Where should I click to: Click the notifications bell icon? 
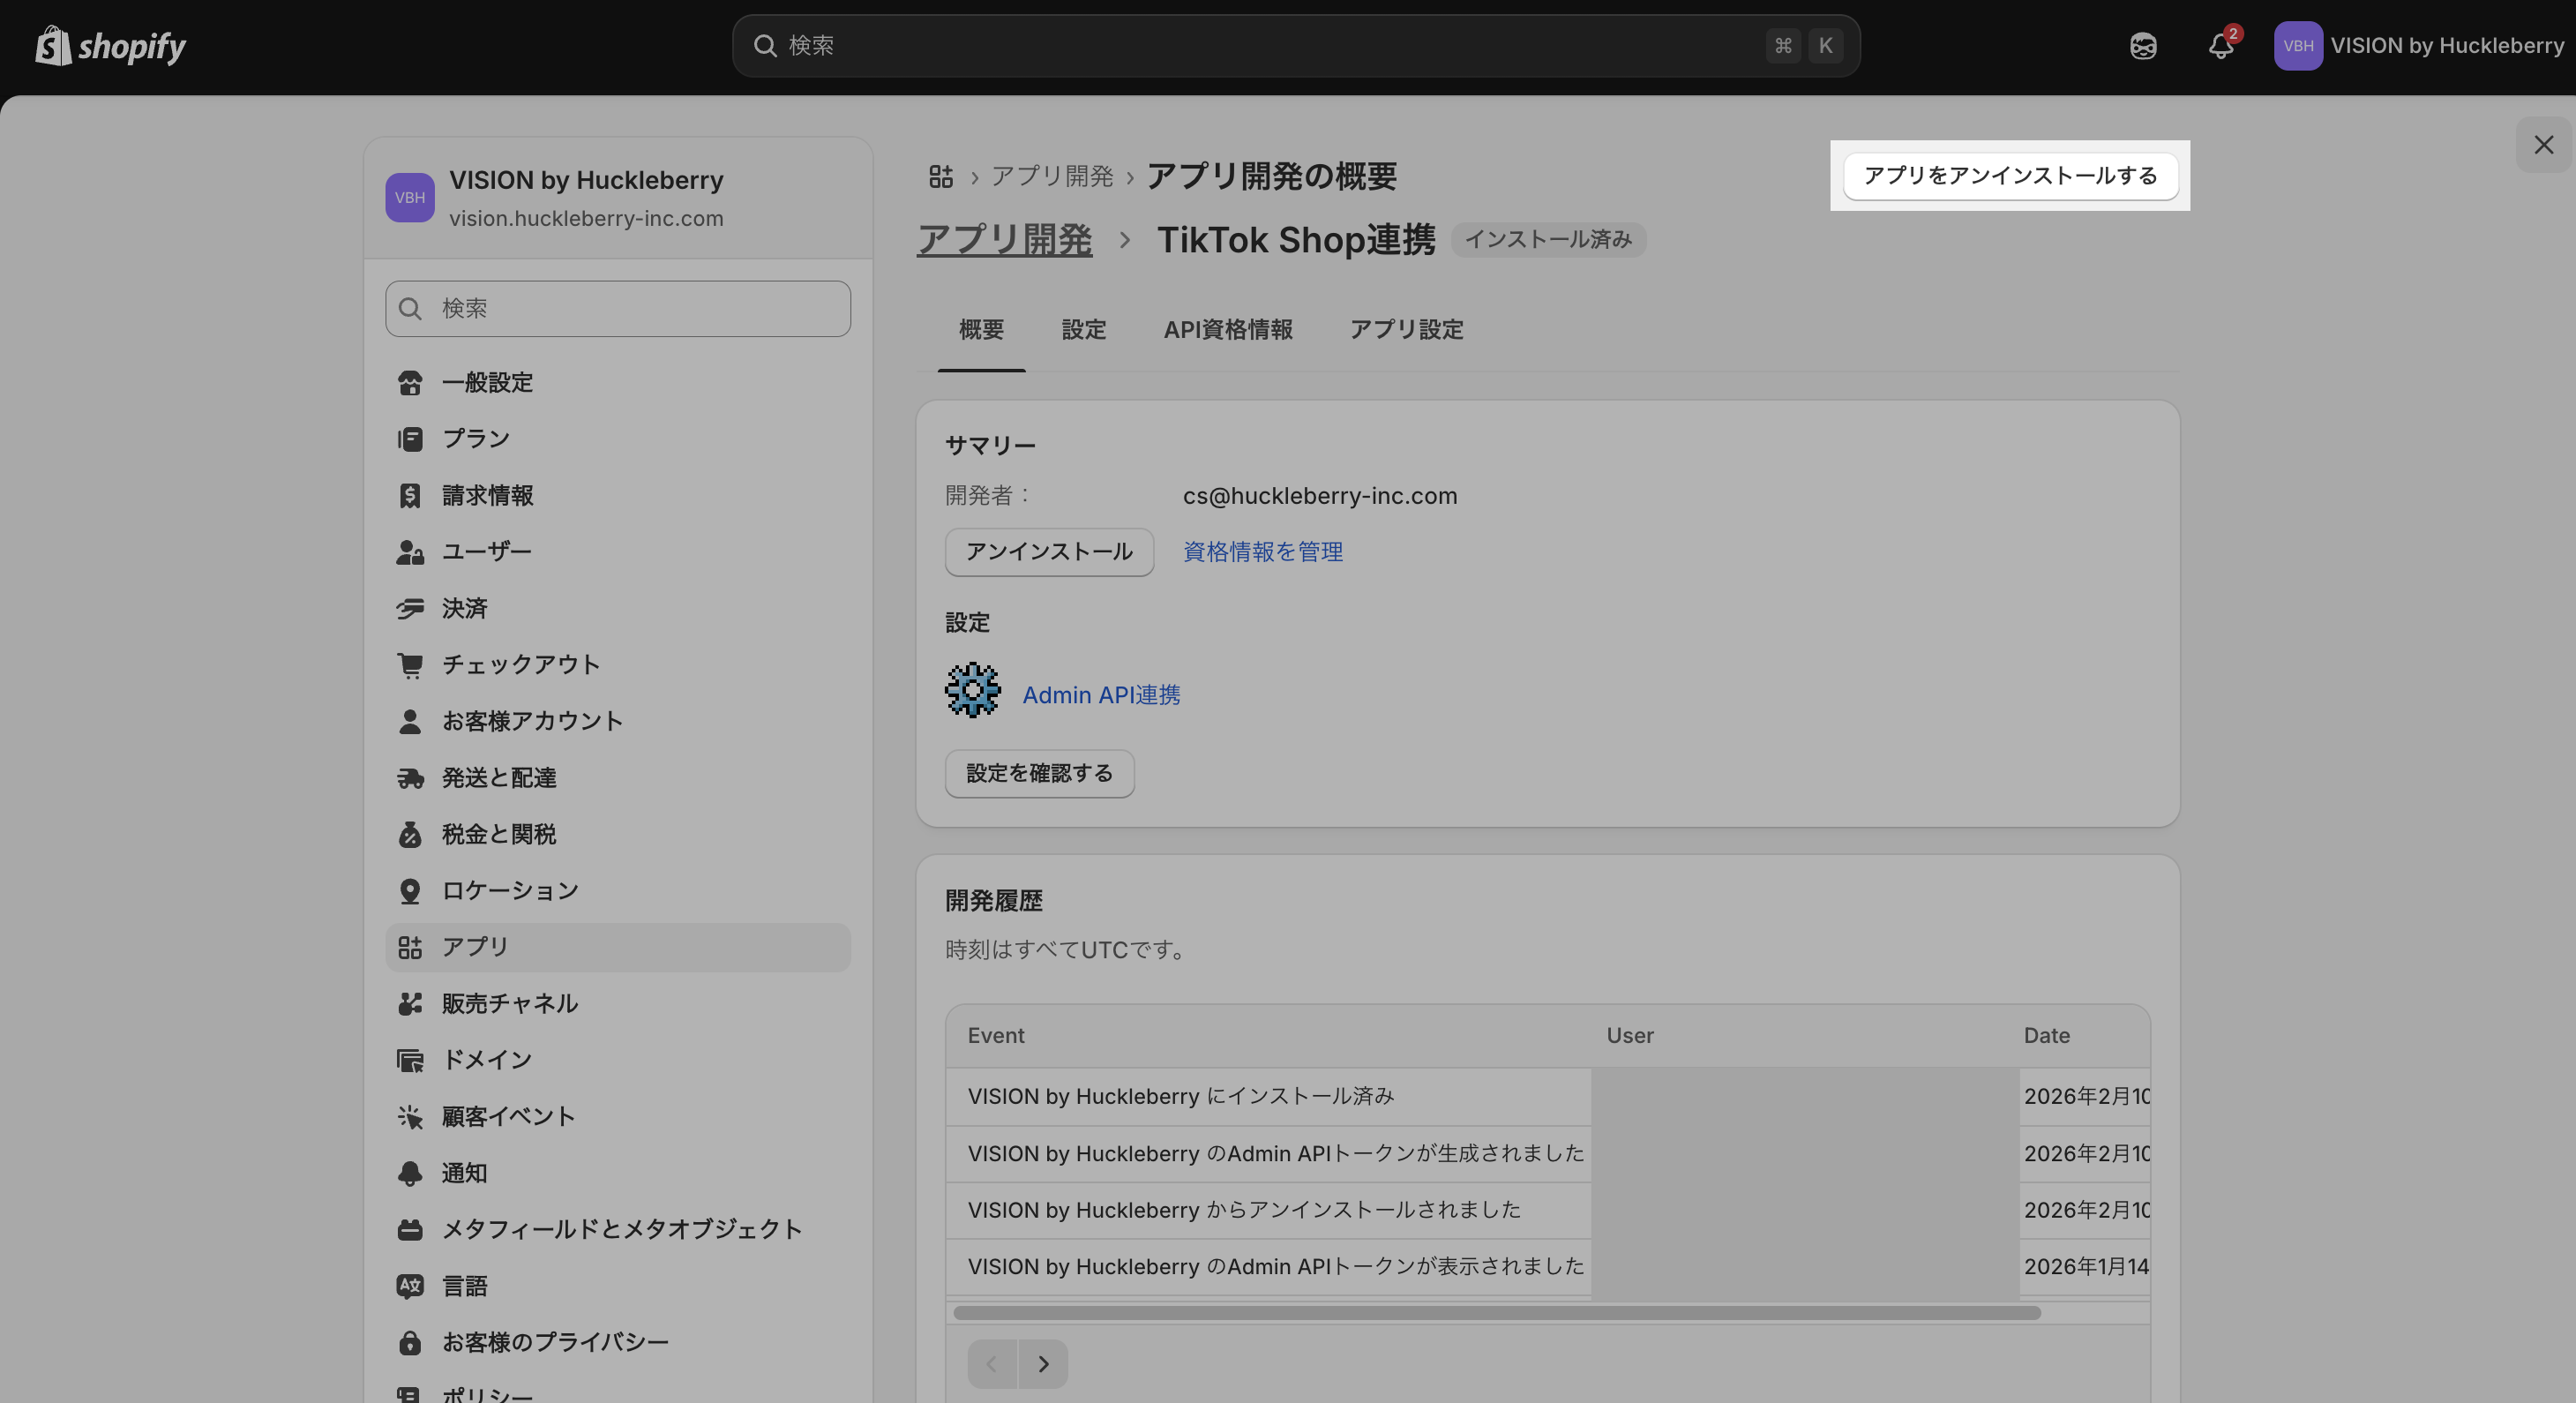[x=2220, y=46]
